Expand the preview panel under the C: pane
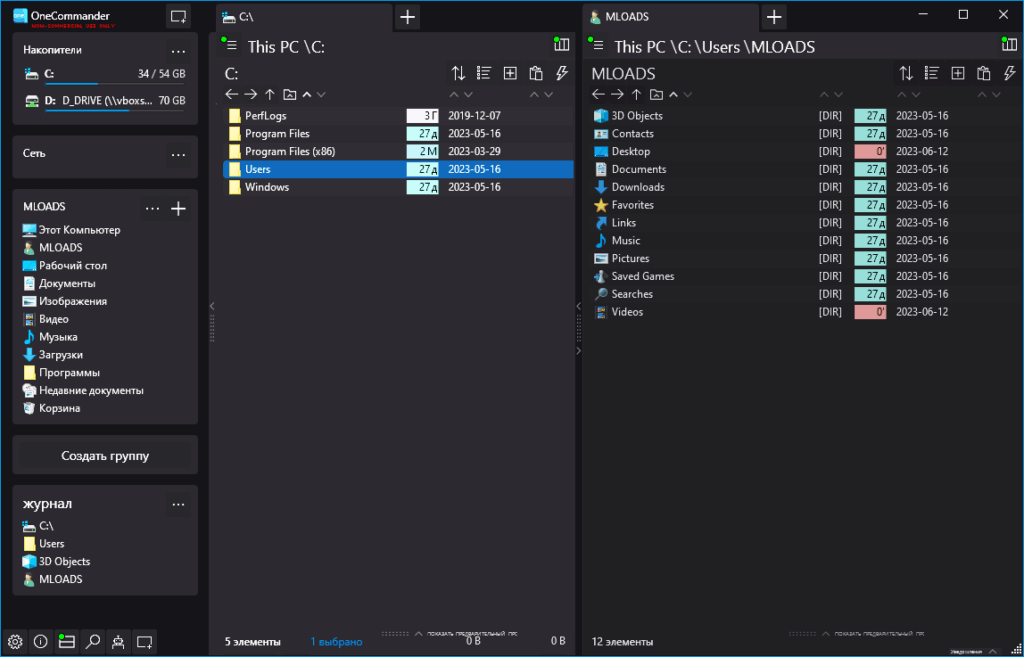Screen dimensions: 1024x657 point(451,633)
